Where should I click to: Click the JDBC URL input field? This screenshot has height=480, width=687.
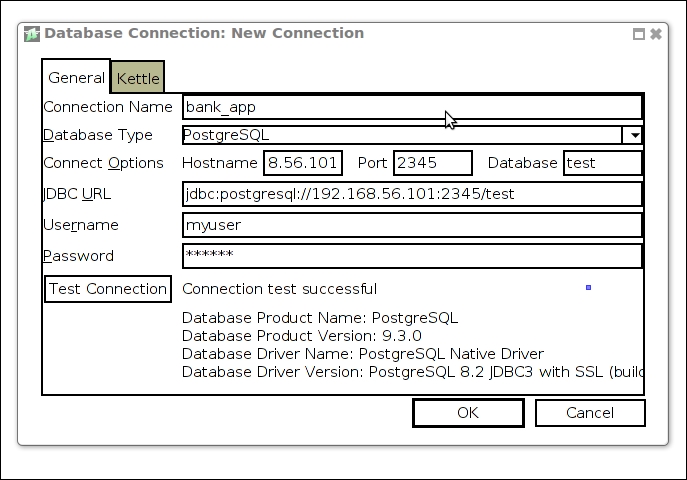click(412, 194)
